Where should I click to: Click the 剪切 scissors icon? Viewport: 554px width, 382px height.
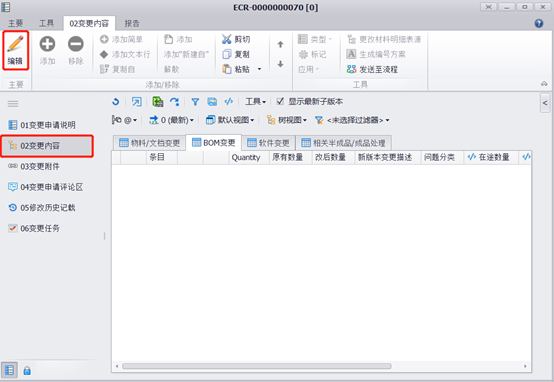pos(226,39)
